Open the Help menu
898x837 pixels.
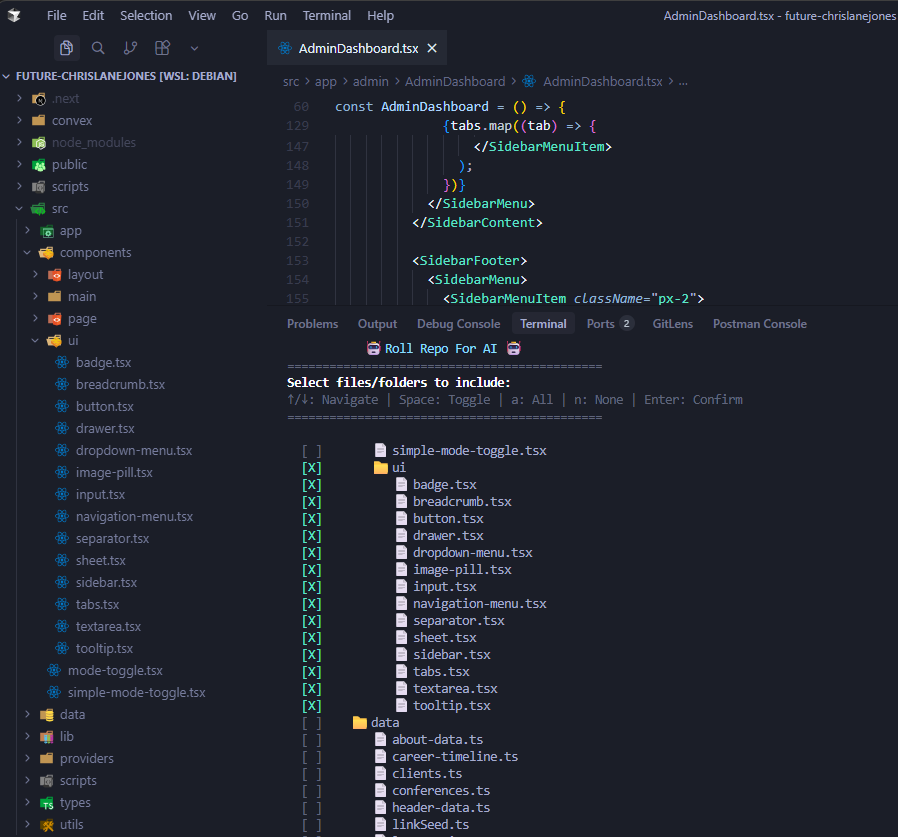click(x=380, y=15)
